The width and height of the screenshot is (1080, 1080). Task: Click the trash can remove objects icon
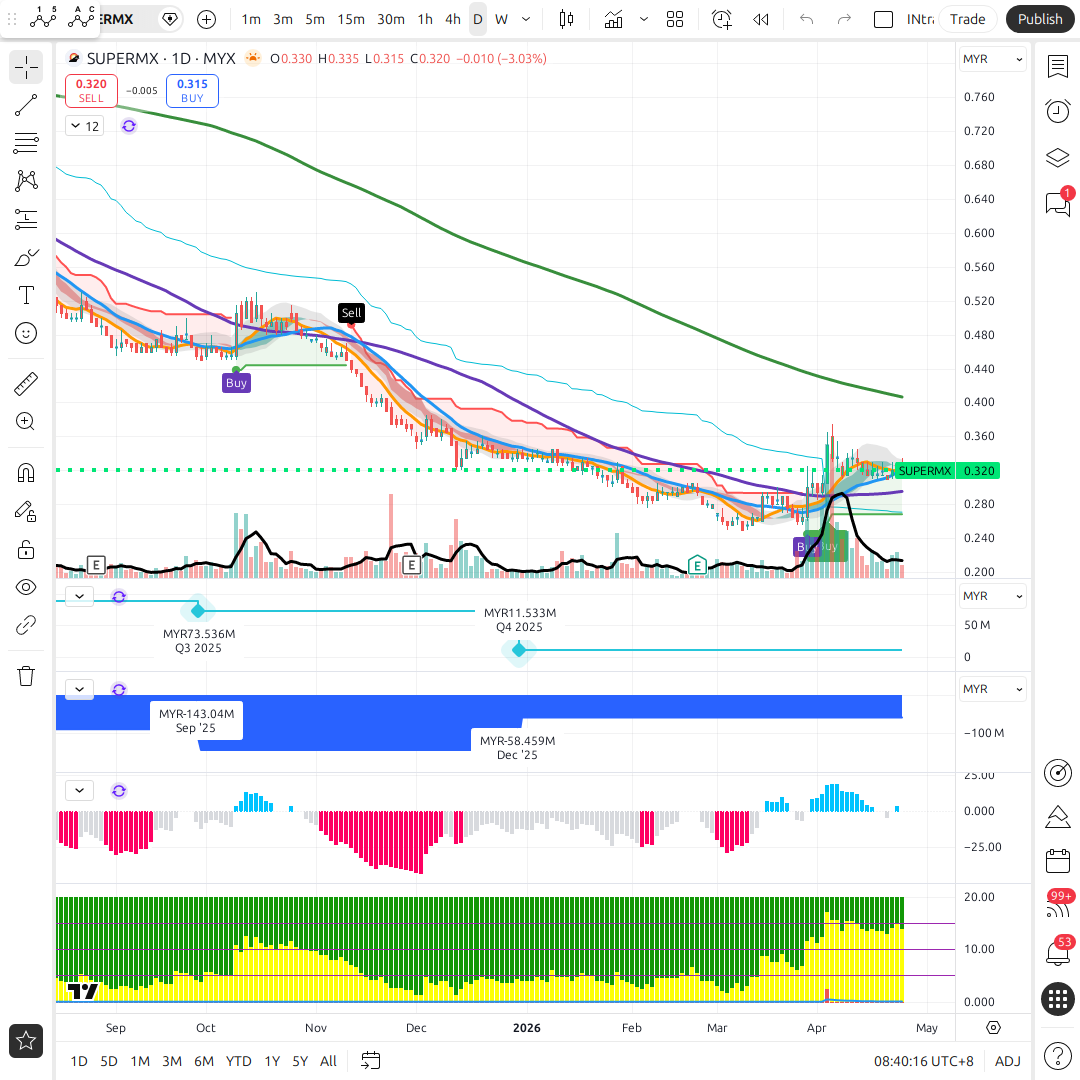click(x=26, y=676)
